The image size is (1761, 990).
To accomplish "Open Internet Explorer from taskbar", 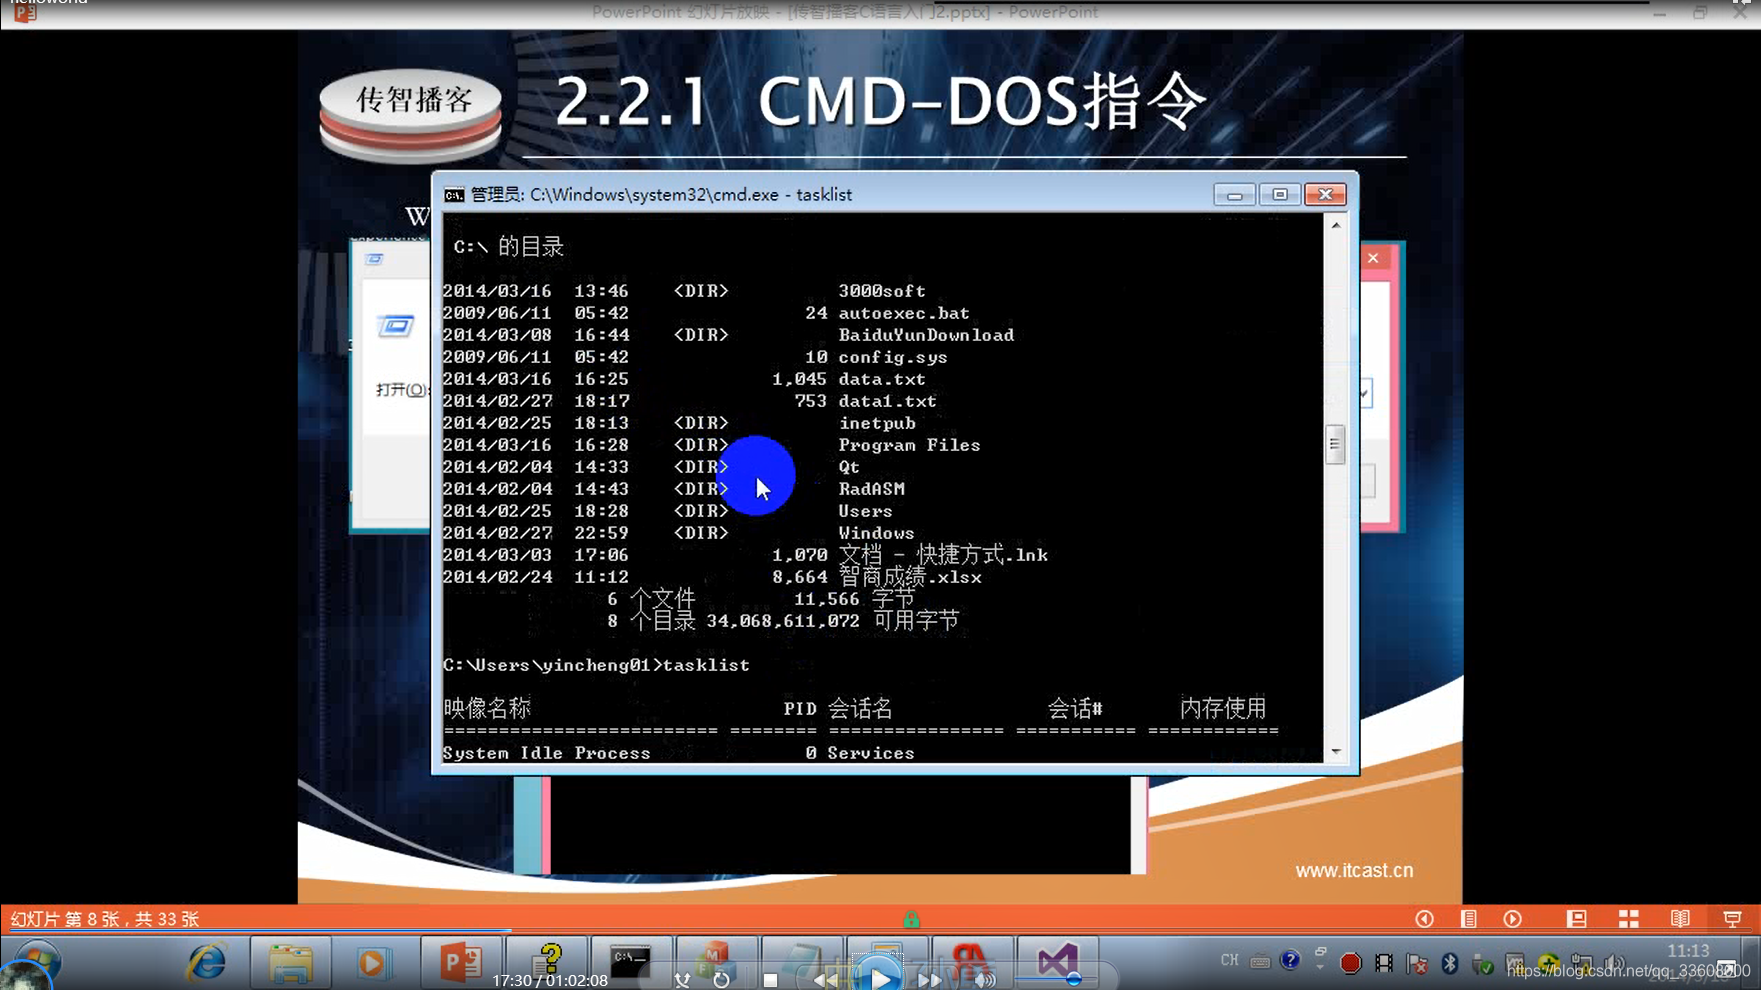I will point(207,963).
